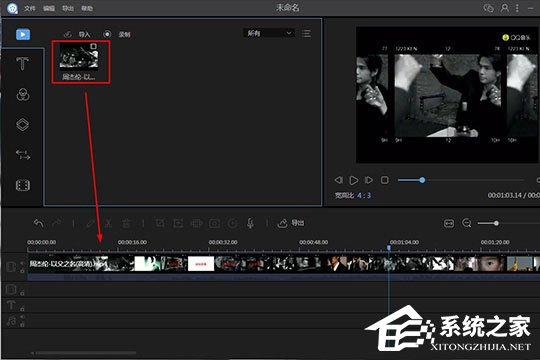
Task: Open the three-dot more options menu
Action: pos(517,8)
